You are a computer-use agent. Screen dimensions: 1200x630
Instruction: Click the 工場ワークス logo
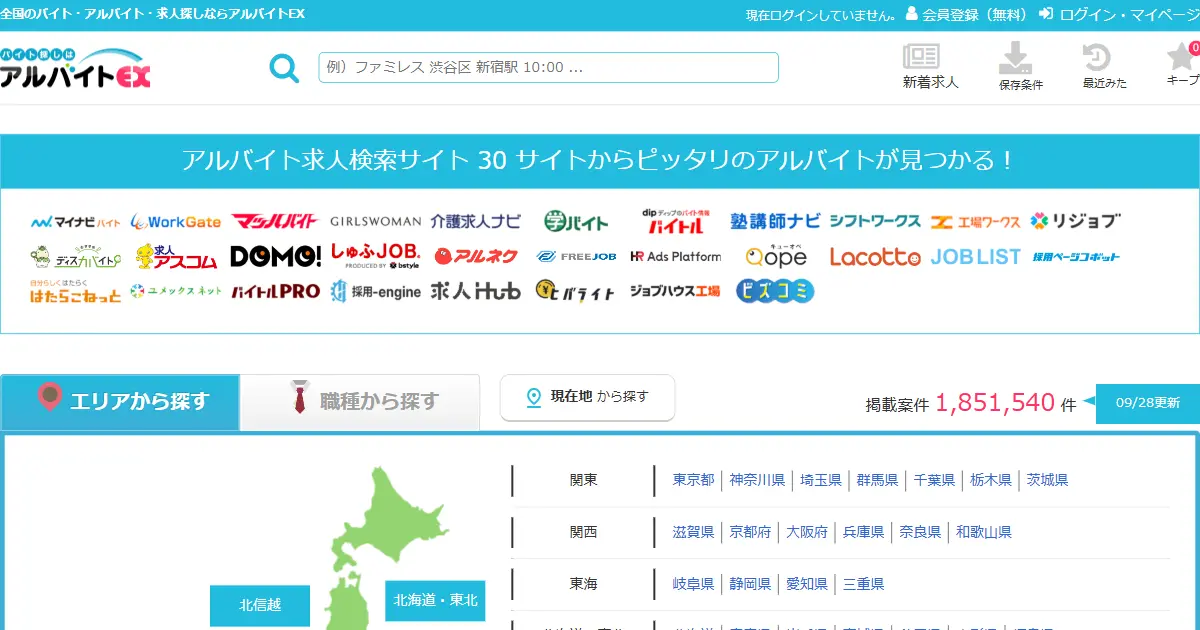point(975,221)
